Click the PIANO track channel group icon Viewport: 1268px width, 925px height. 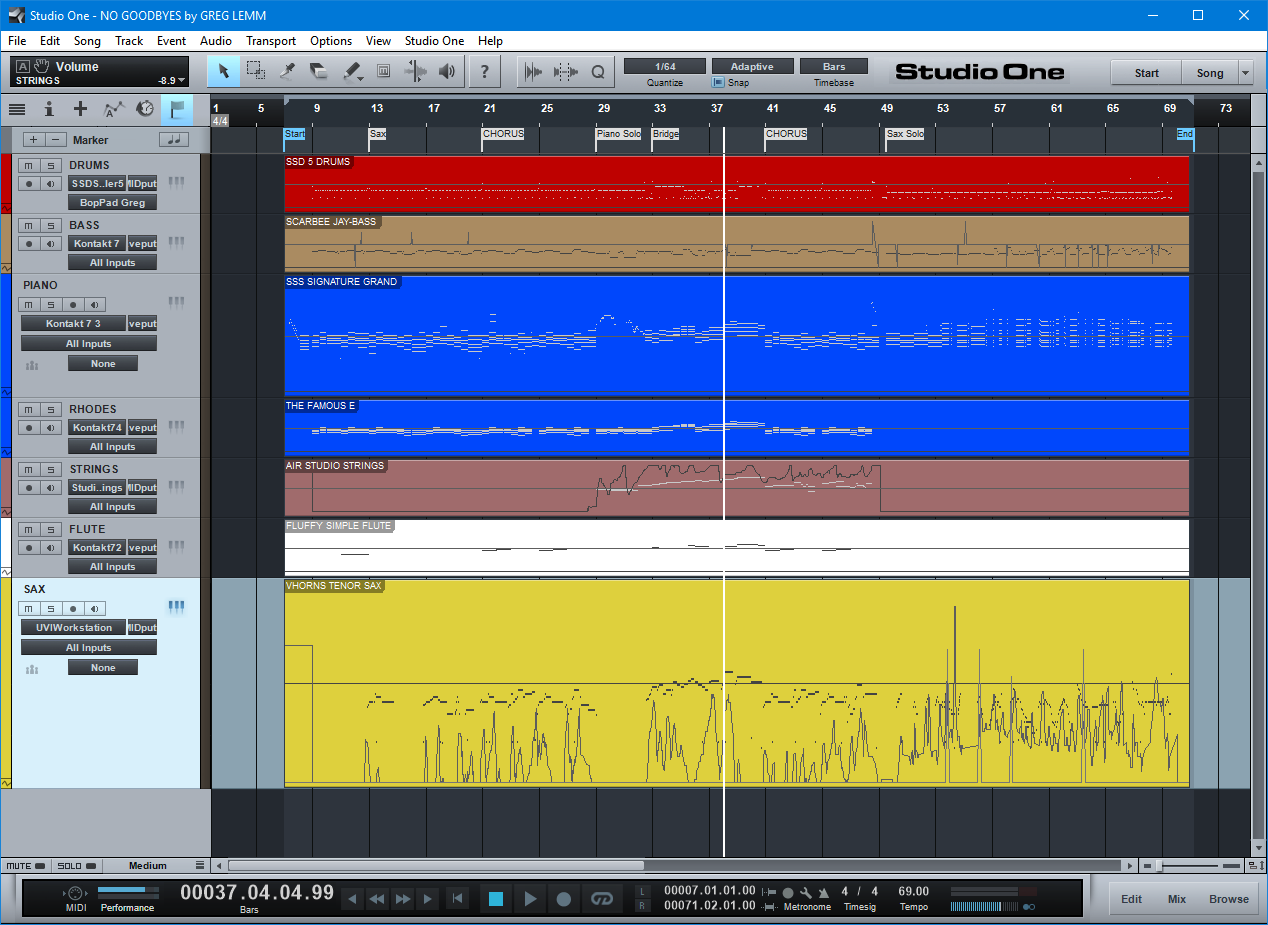(x=32, y=365)
